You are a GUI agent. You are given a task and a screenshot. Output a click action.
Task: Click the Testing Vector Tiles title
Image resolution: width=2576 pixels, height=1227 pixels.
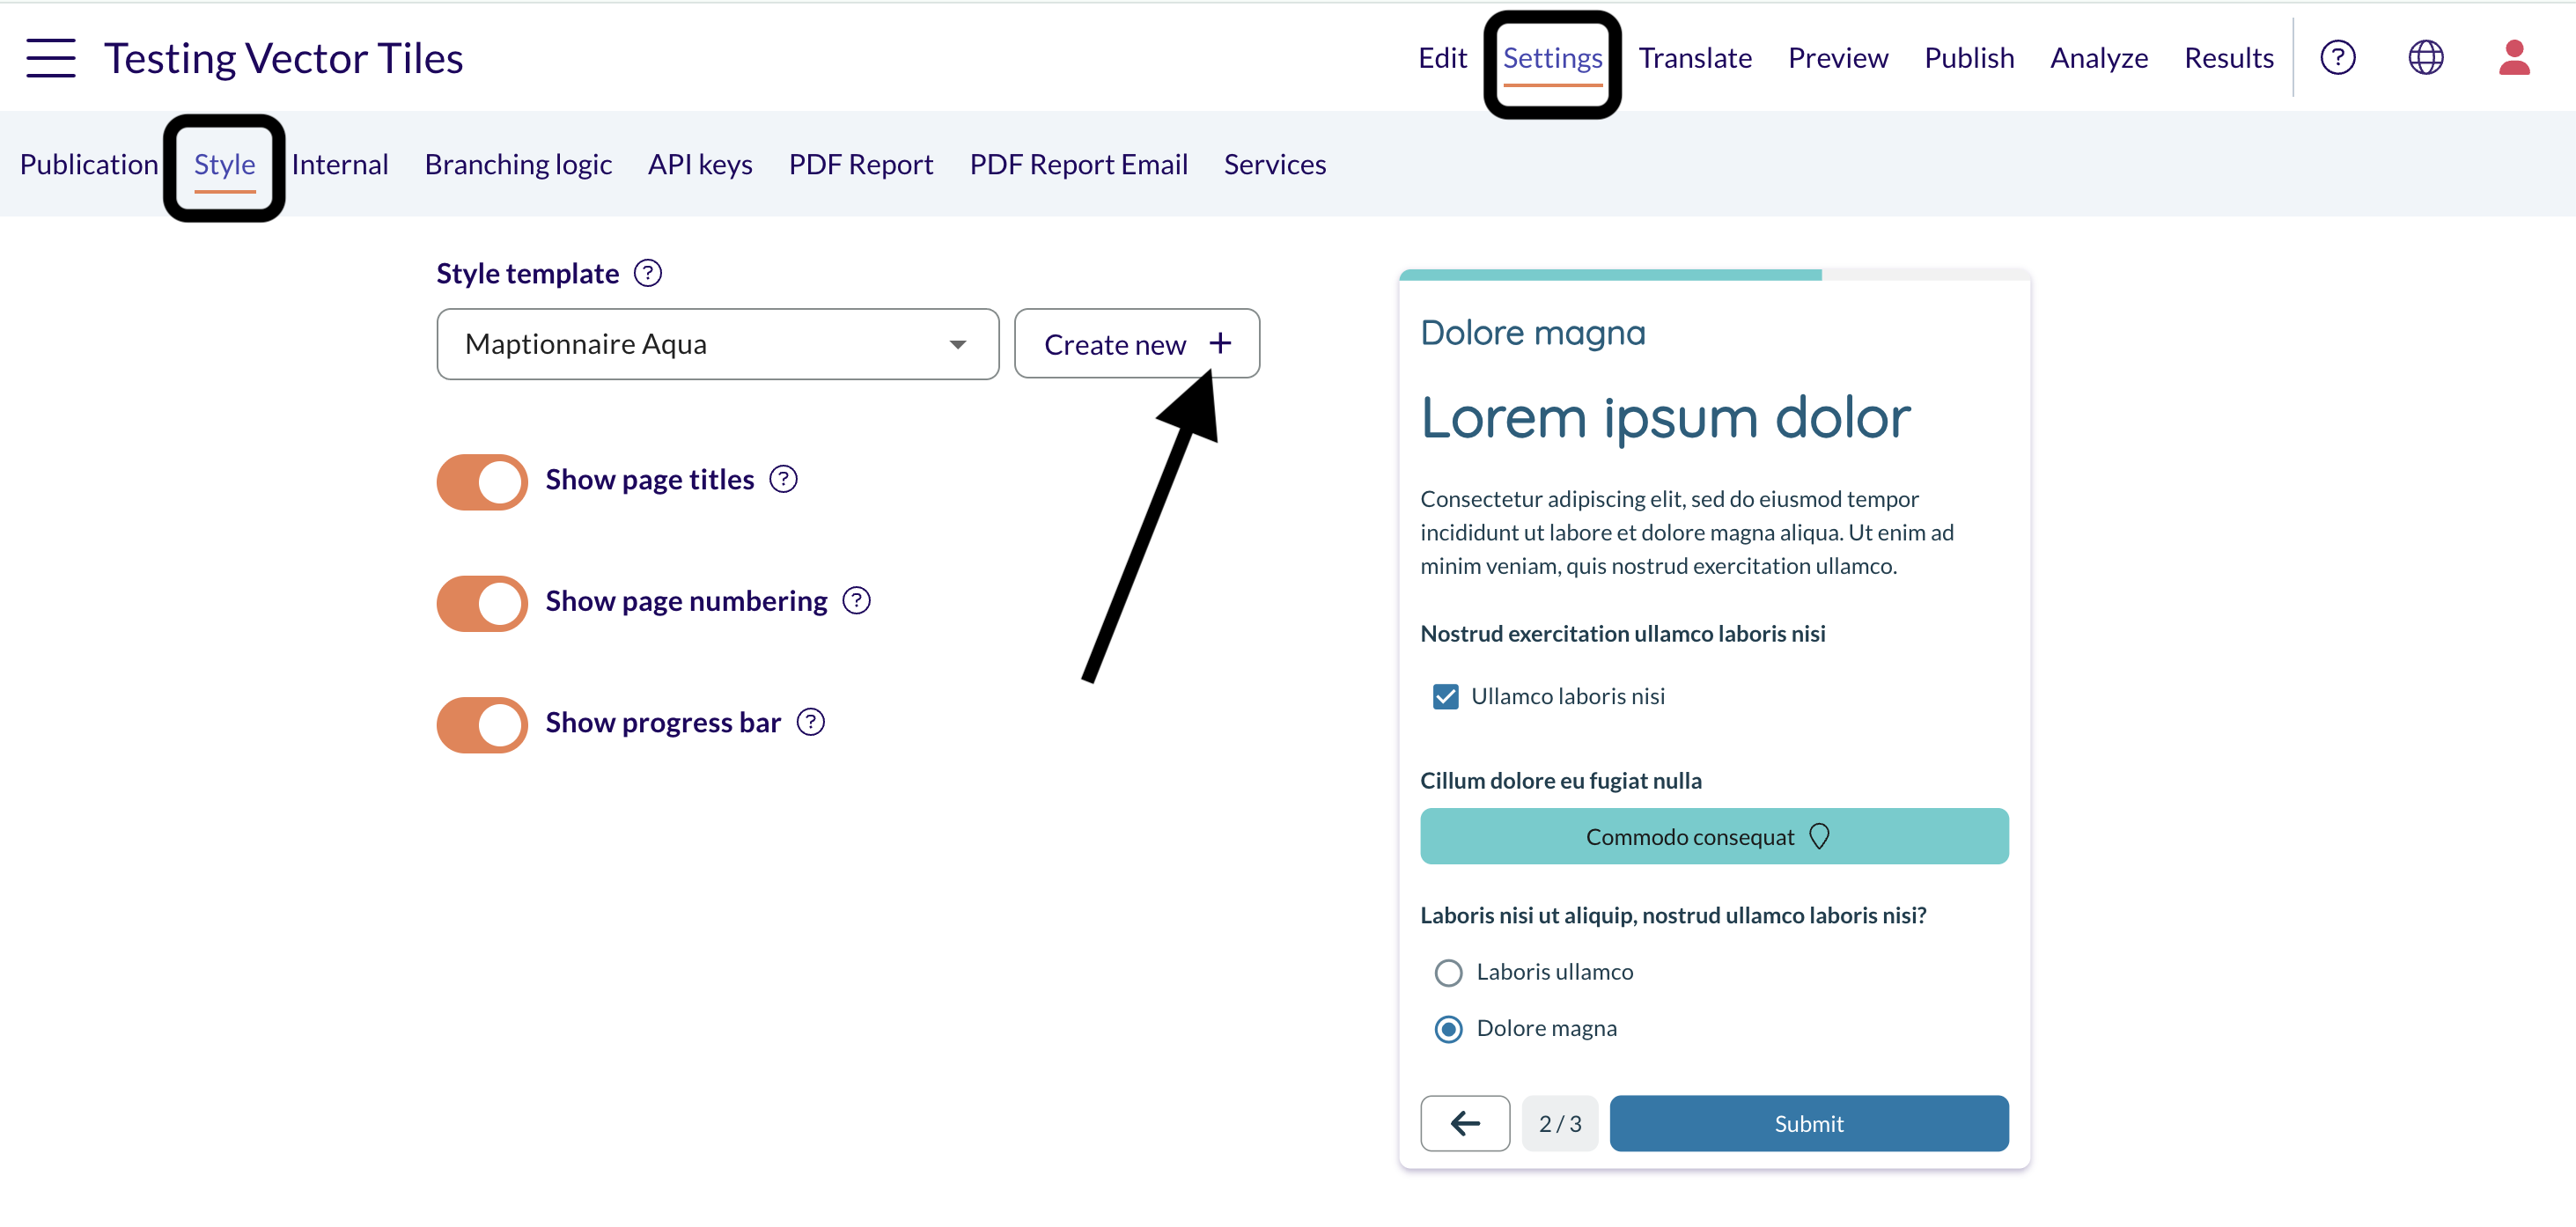284,58
